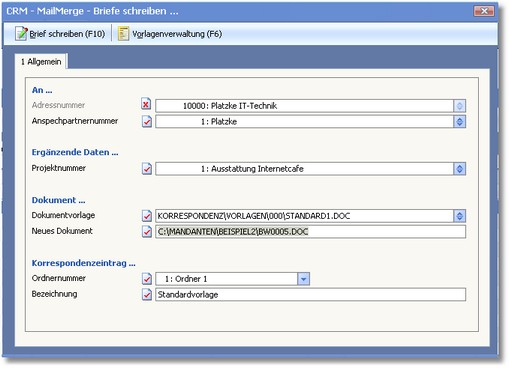Click the red X icon beside Adressnummer
This screenshot has width=509, height=368.
pyautogui.click(x=146, y=105)
